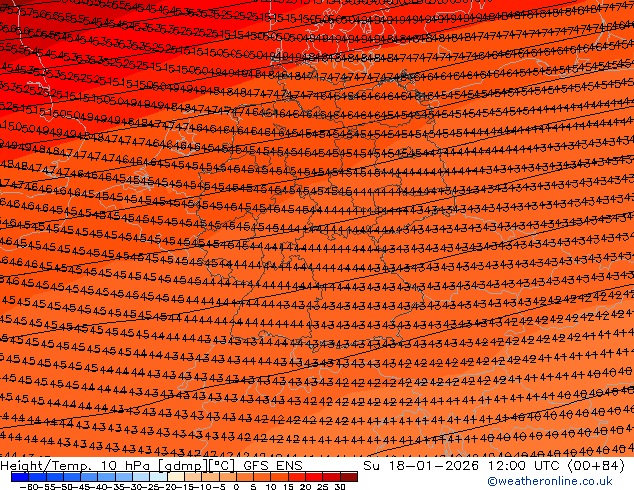634x490 pixels.
Task: Click the '0' legend scale value
Action: pyautogui.click(x=237, y=486)
